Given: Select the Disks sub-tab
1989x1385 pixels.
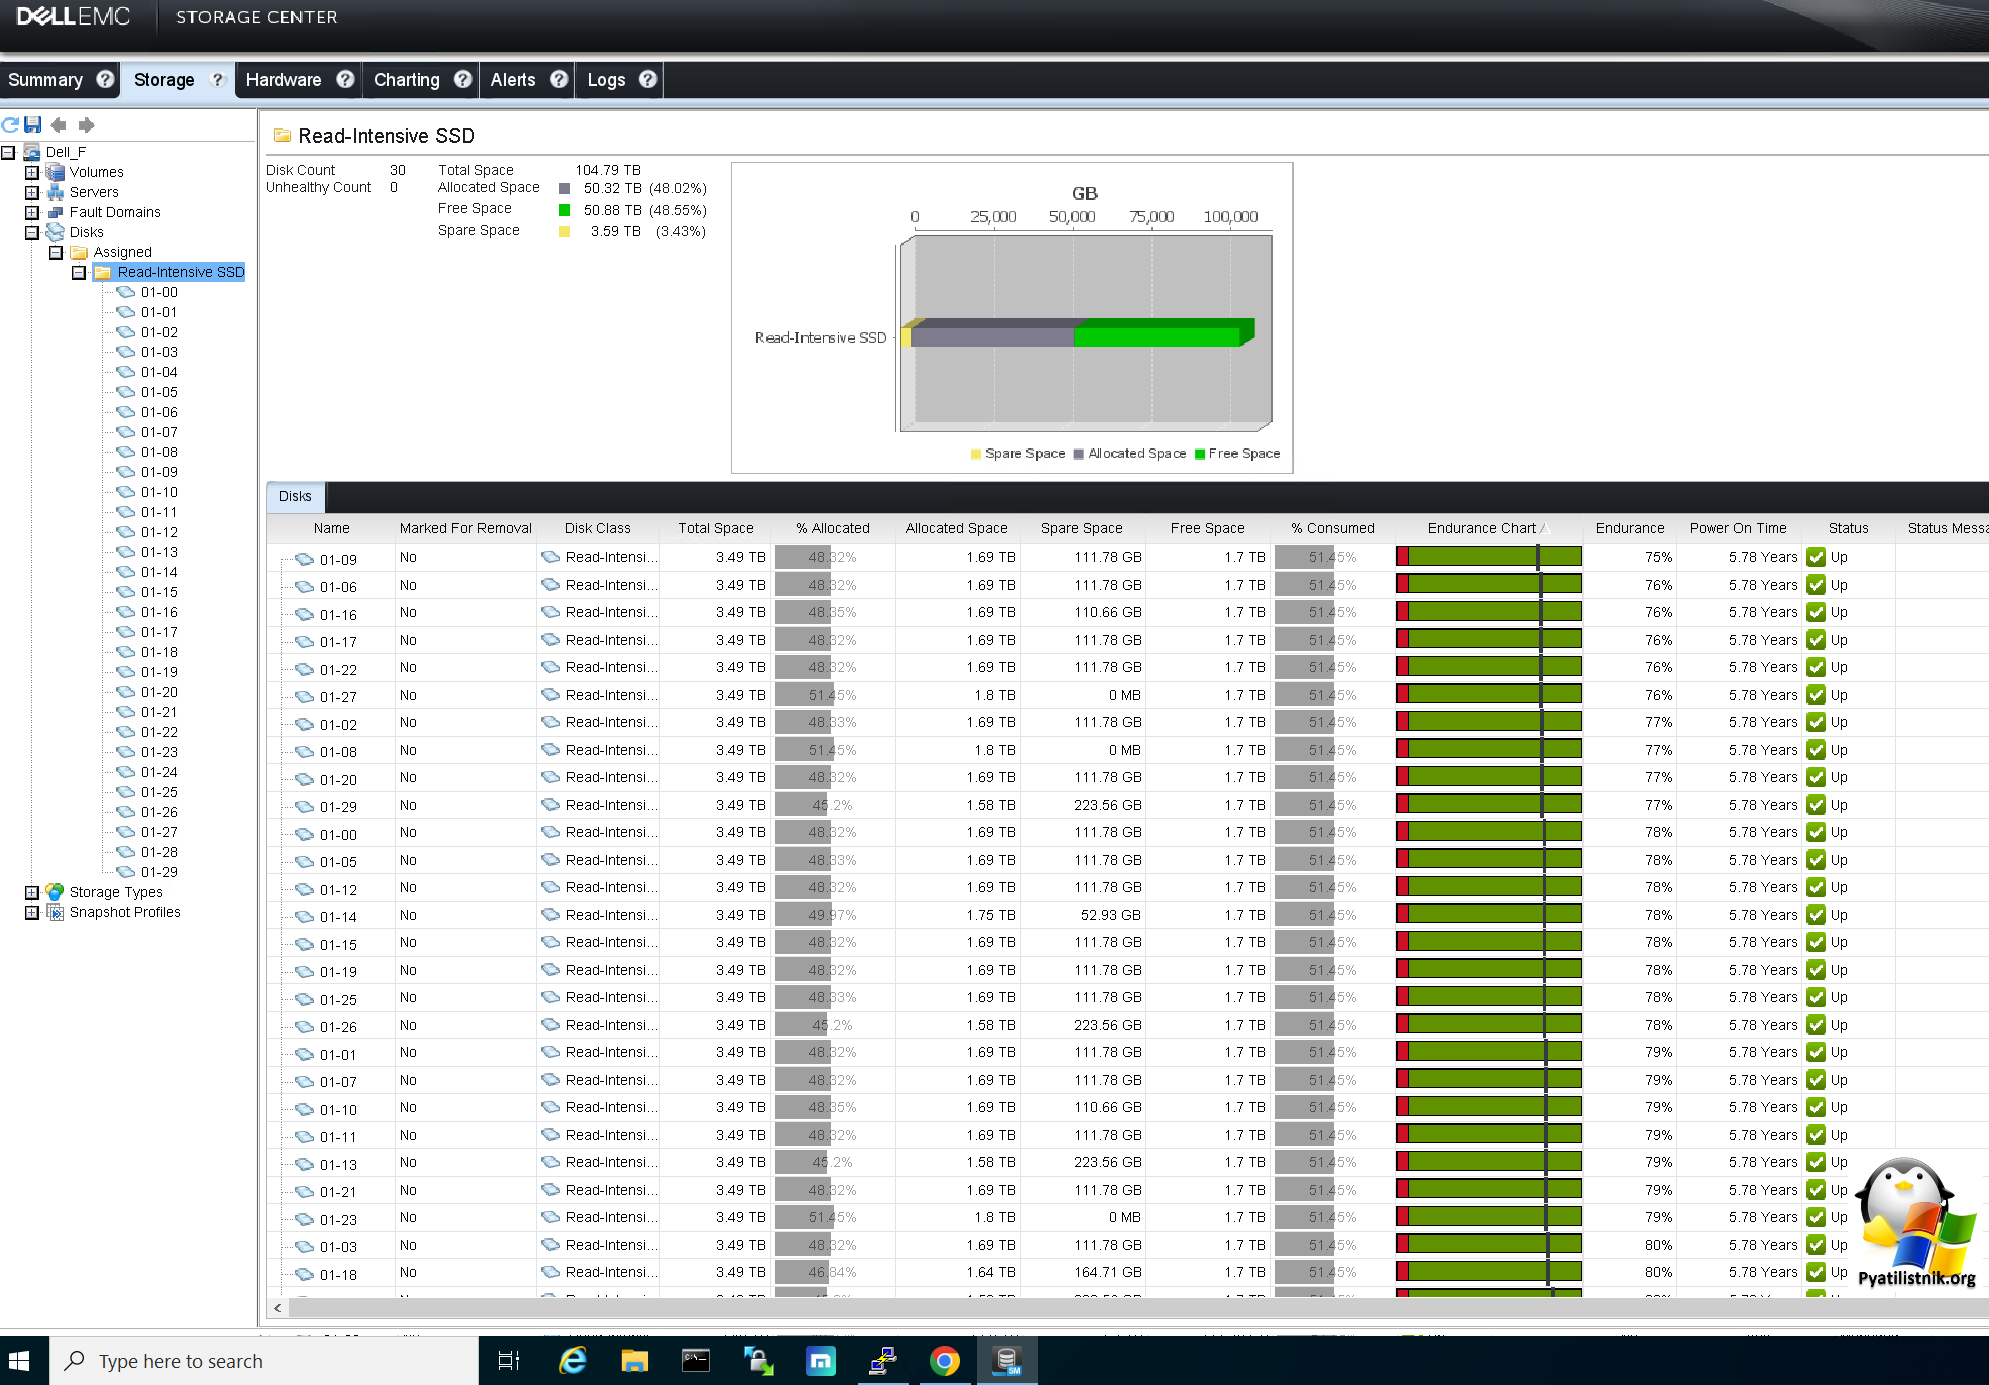Looking at the screenshot, I should point(295,496).
